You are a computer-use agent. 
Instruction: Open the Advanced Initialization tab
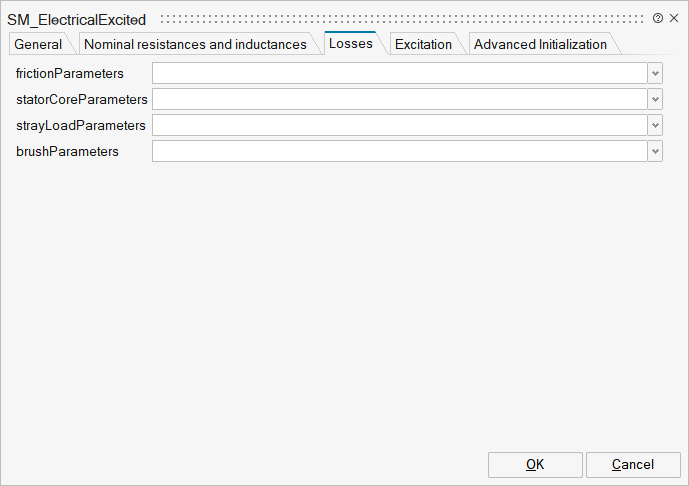540,44
